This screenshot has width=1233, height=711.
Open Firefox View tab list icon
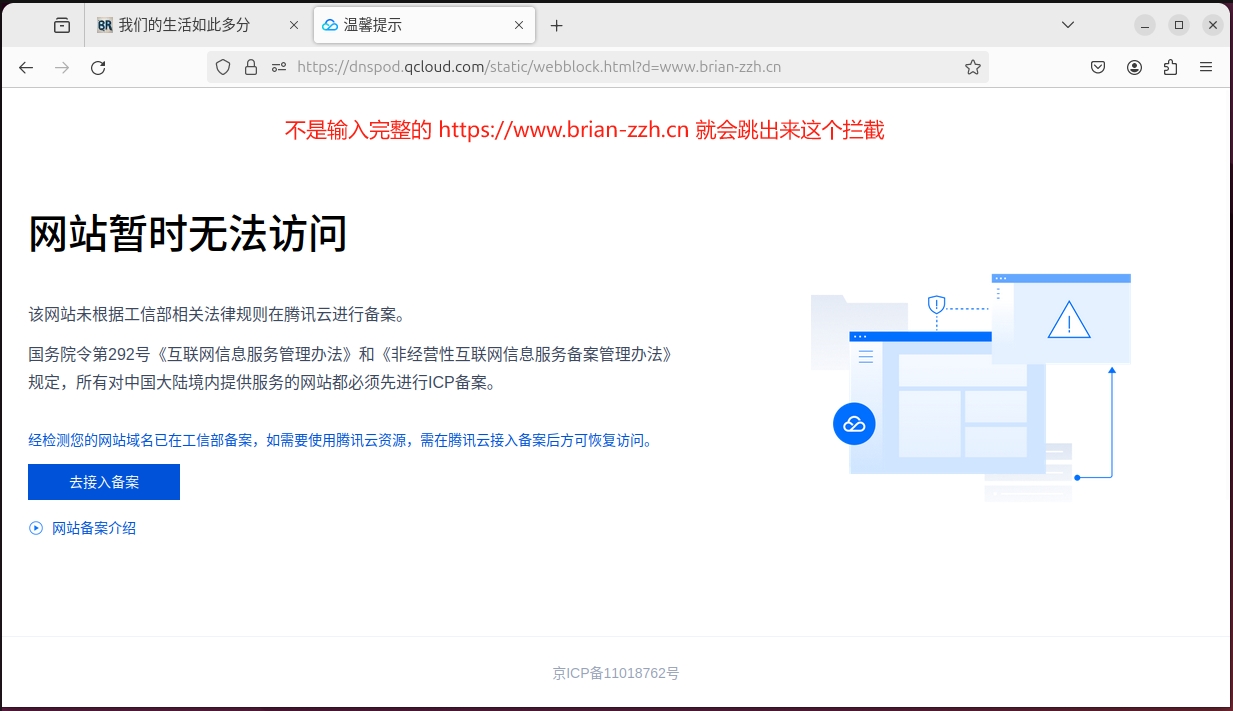(62, 25)
